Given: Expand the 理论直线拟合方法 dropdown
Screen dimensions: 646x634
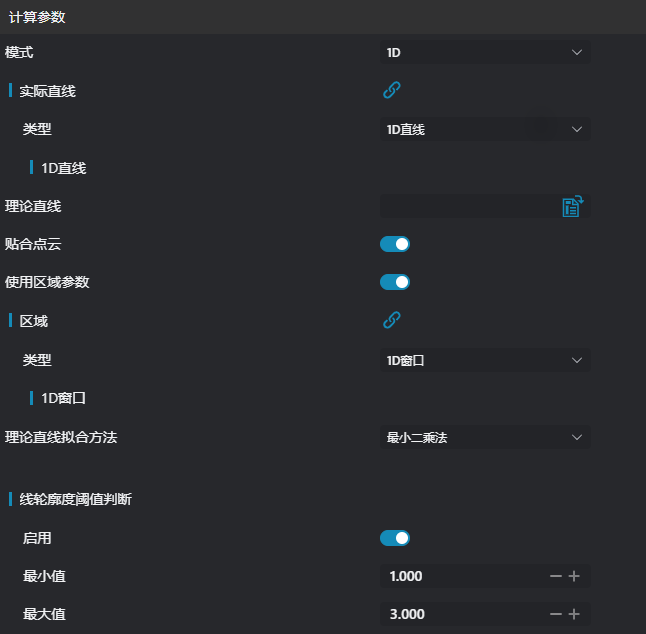Looking at the screenshot, I should (484, 437).
